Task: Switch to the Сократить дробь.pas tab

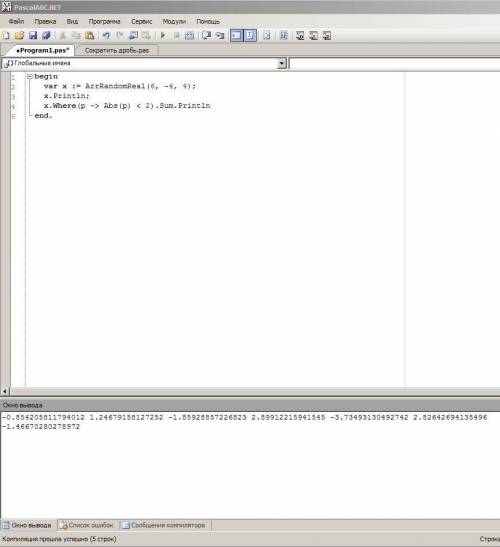Action: click(x=117, y=51)
